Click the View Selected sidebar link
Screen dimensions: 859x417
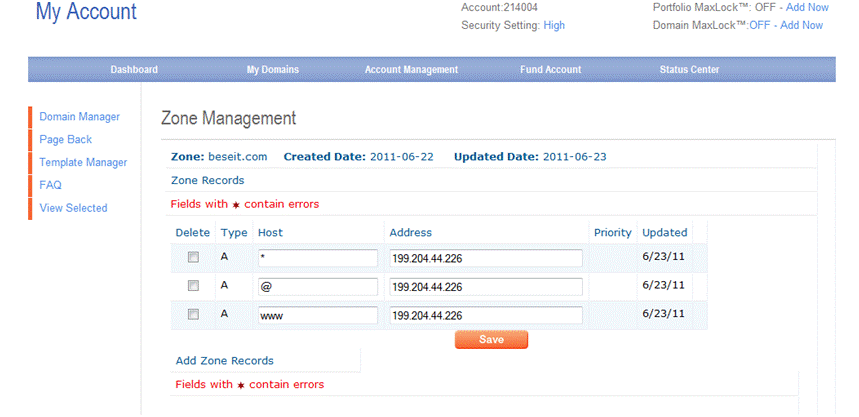[x=73, y=208]
